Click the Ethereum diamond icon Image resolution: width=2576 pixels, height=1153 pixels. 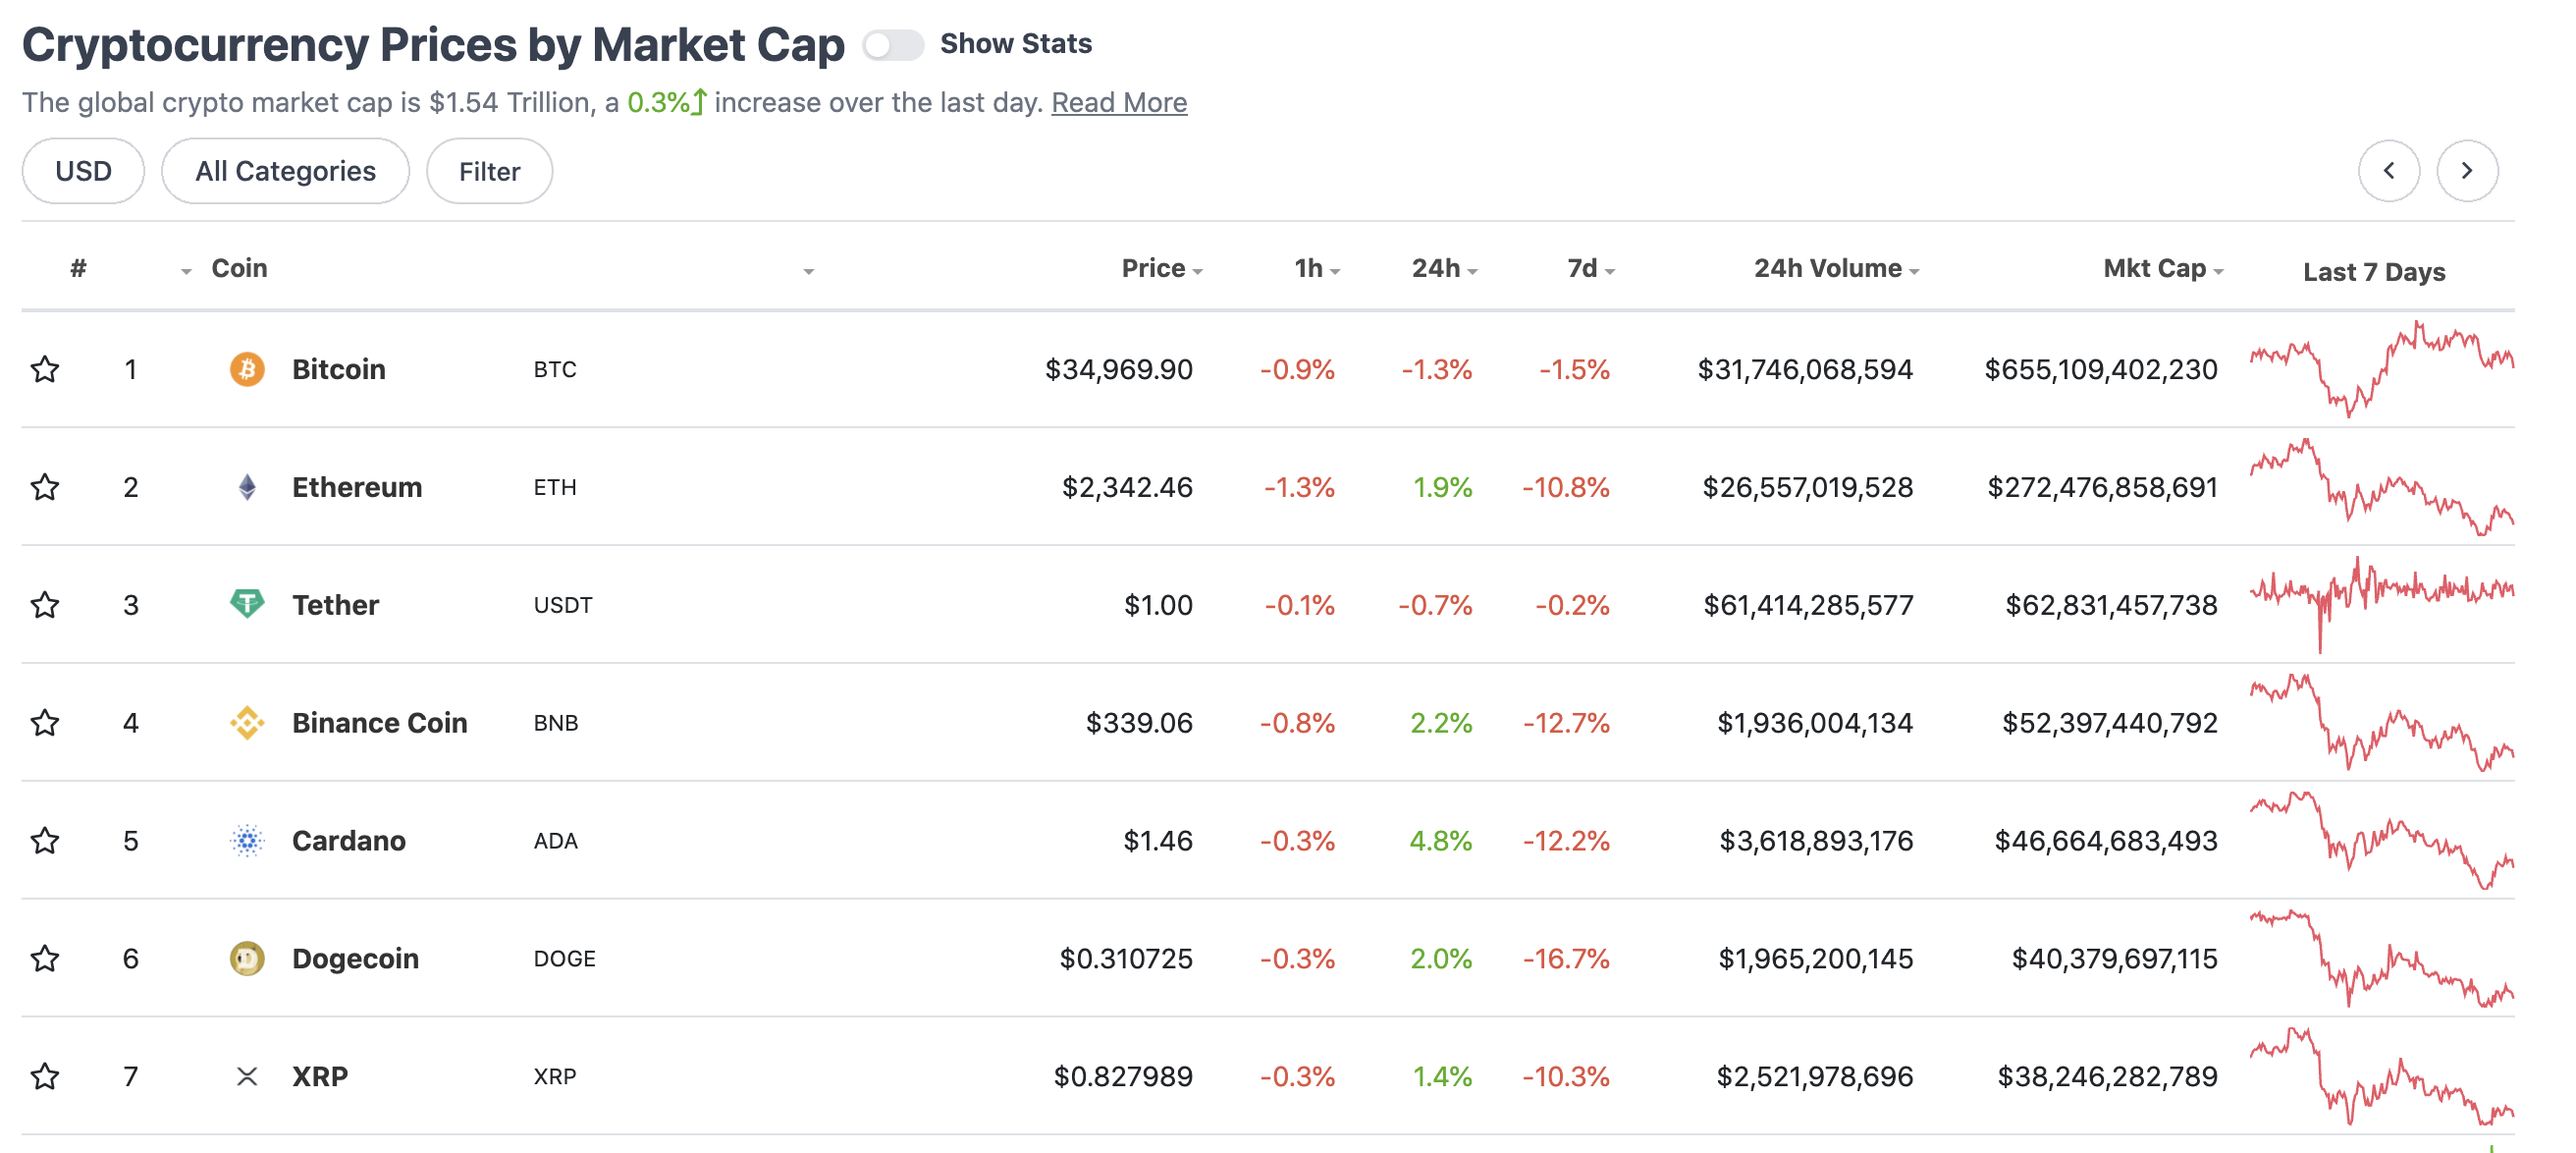pos(247,487)
